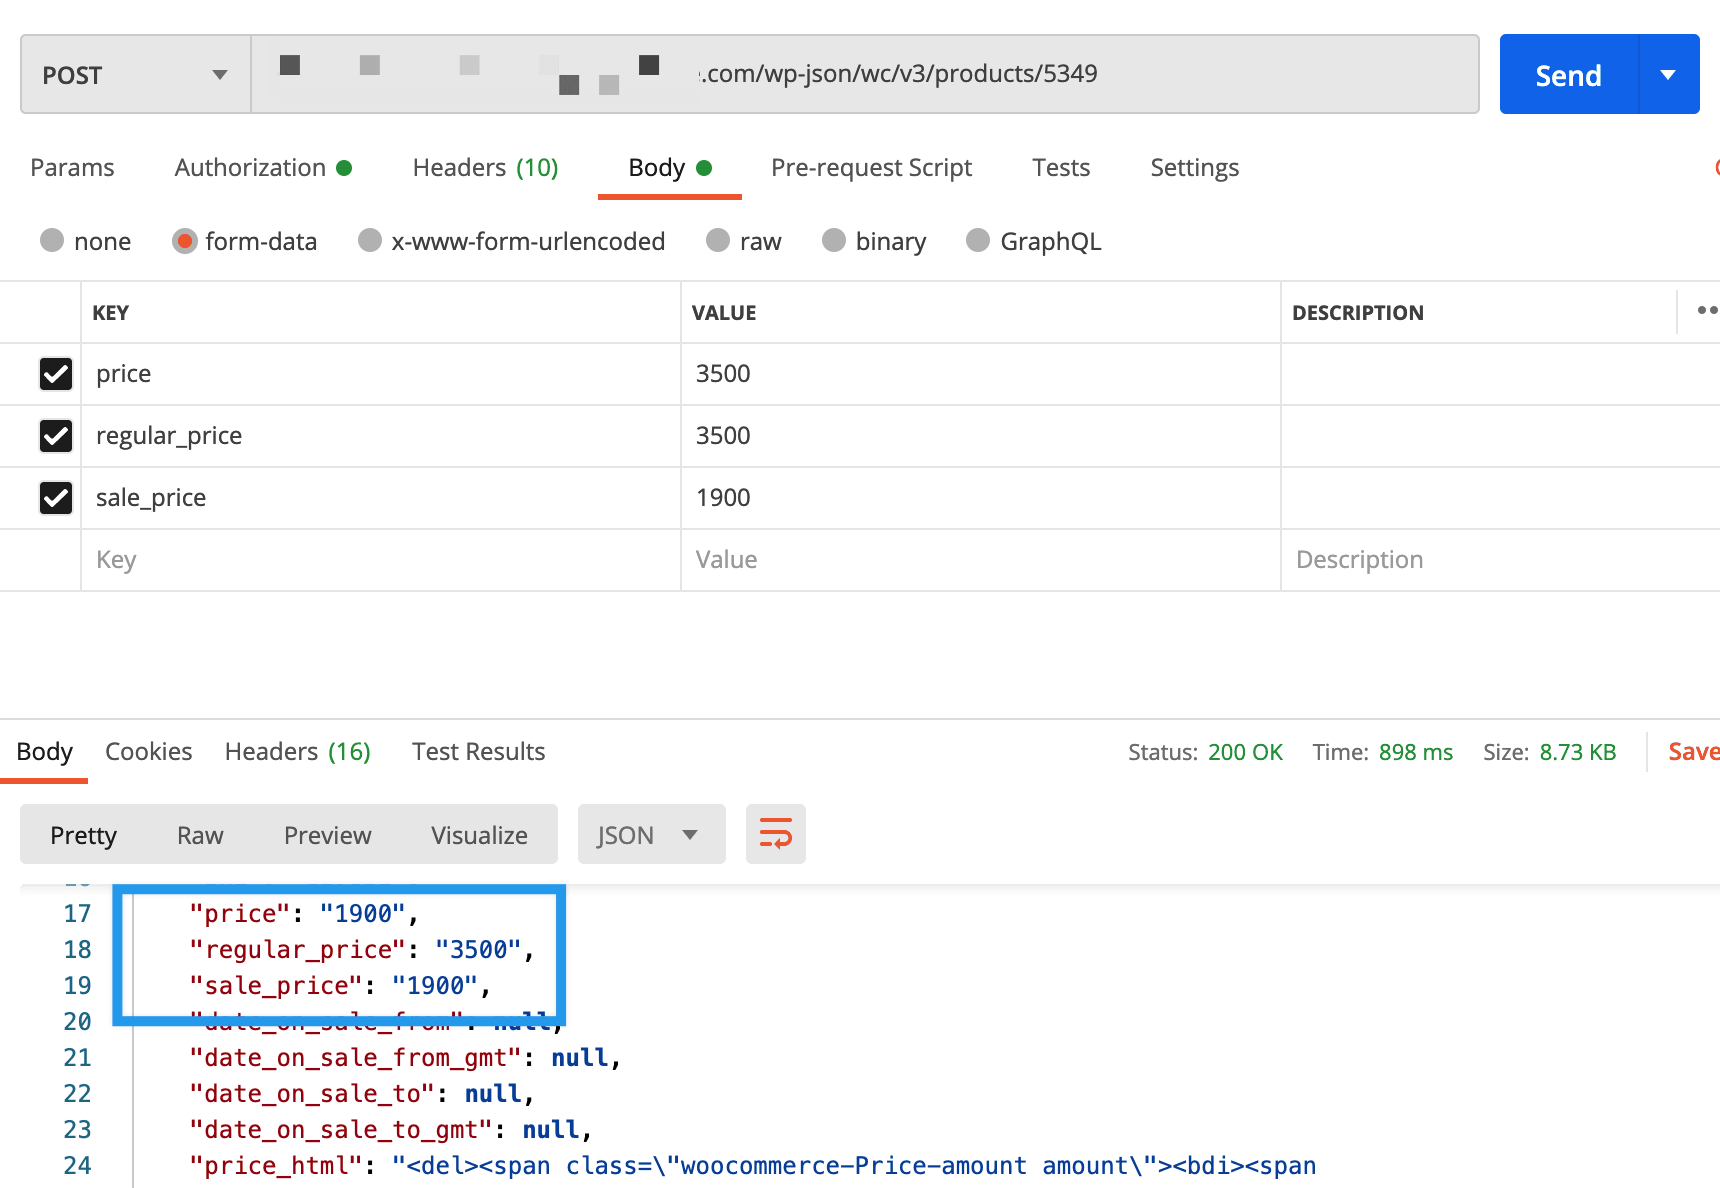Open the Pre-request Script tab
This screenshot has height=1188, width=1720.
[x=871, y=168]
